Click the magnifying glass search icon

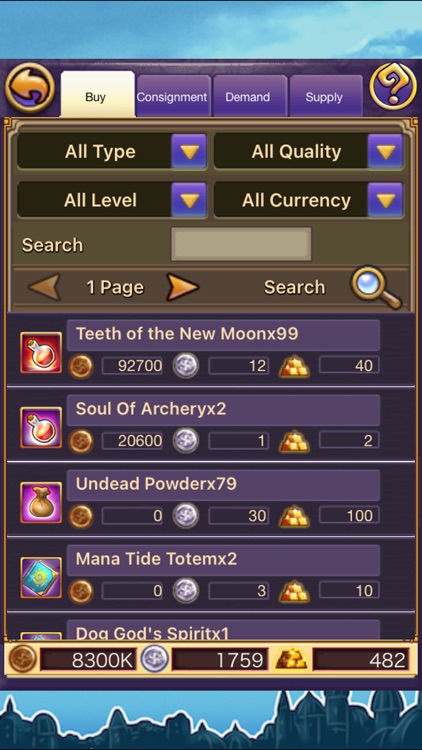click(x=377, y=288)
